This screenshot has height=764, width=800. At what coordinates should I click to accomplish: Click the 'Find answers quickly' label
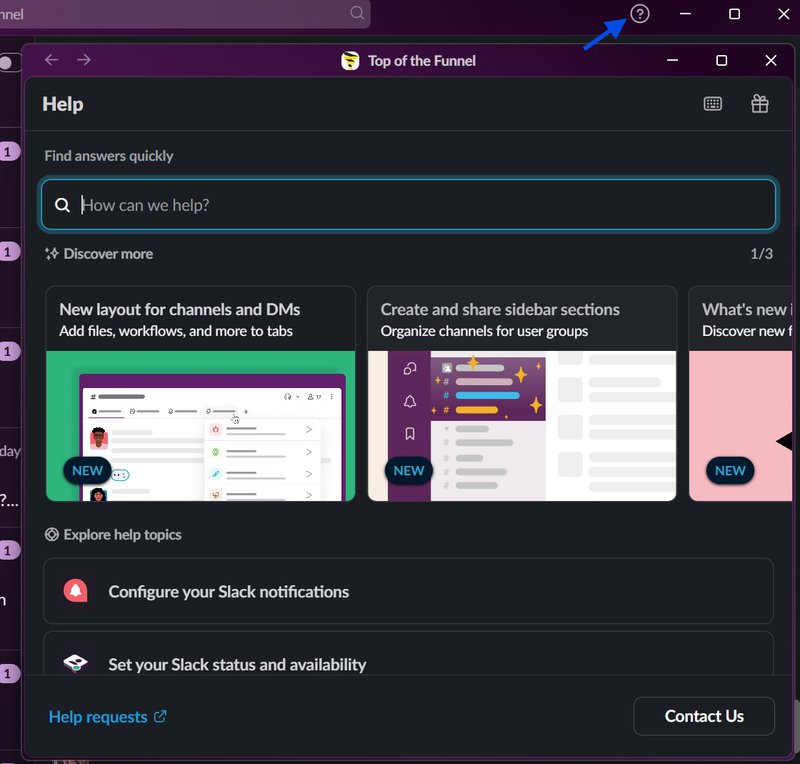(x=109, y=156)
